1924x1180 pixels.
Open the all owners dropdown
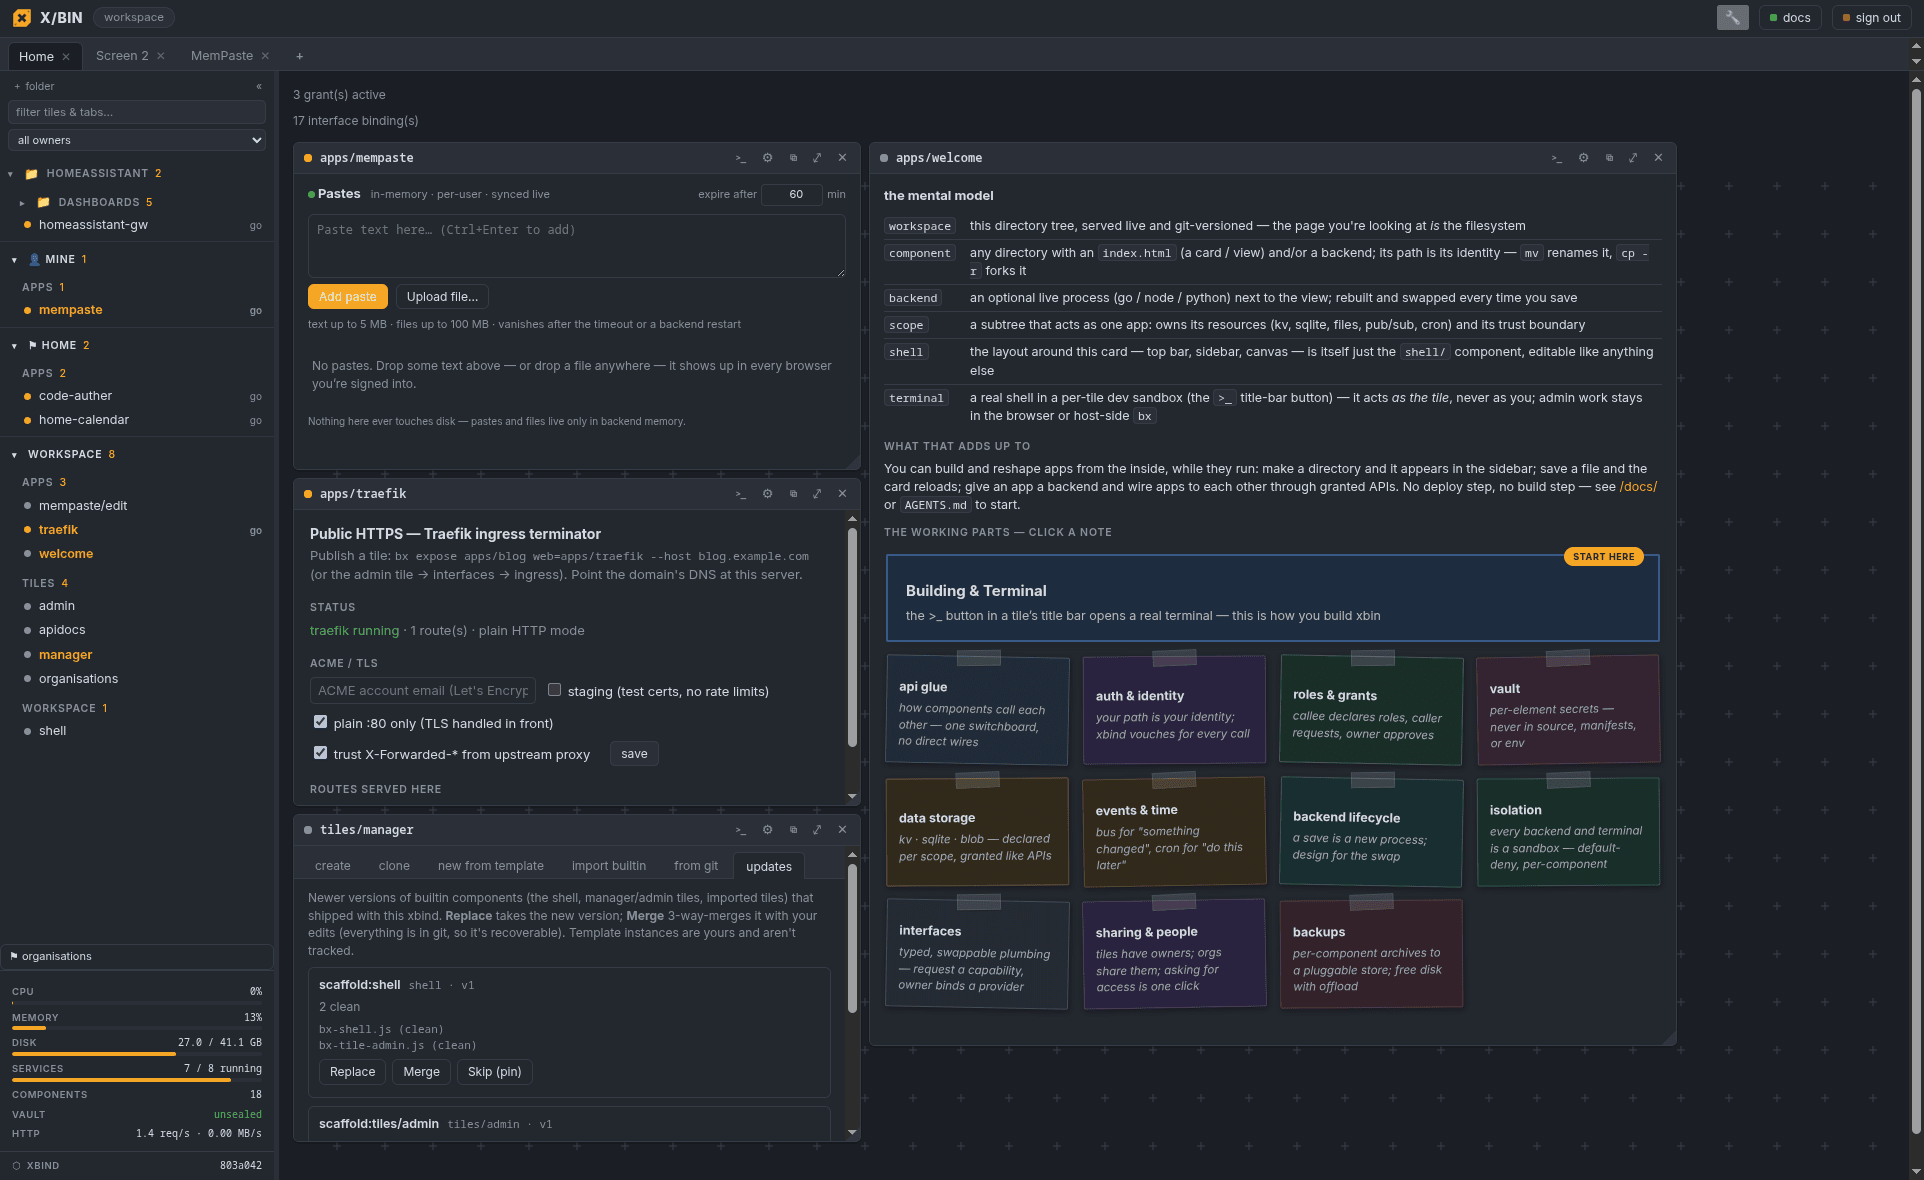tap(137, 140)
